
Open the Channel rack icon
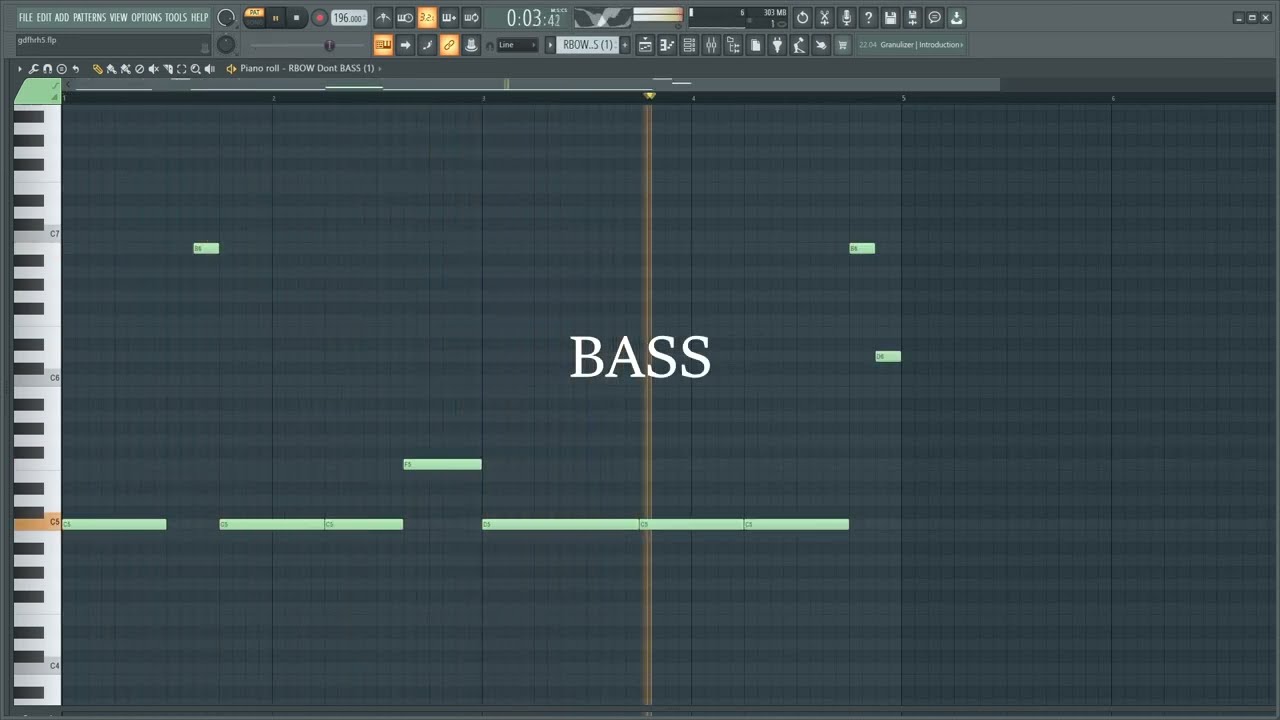[689, 45]
